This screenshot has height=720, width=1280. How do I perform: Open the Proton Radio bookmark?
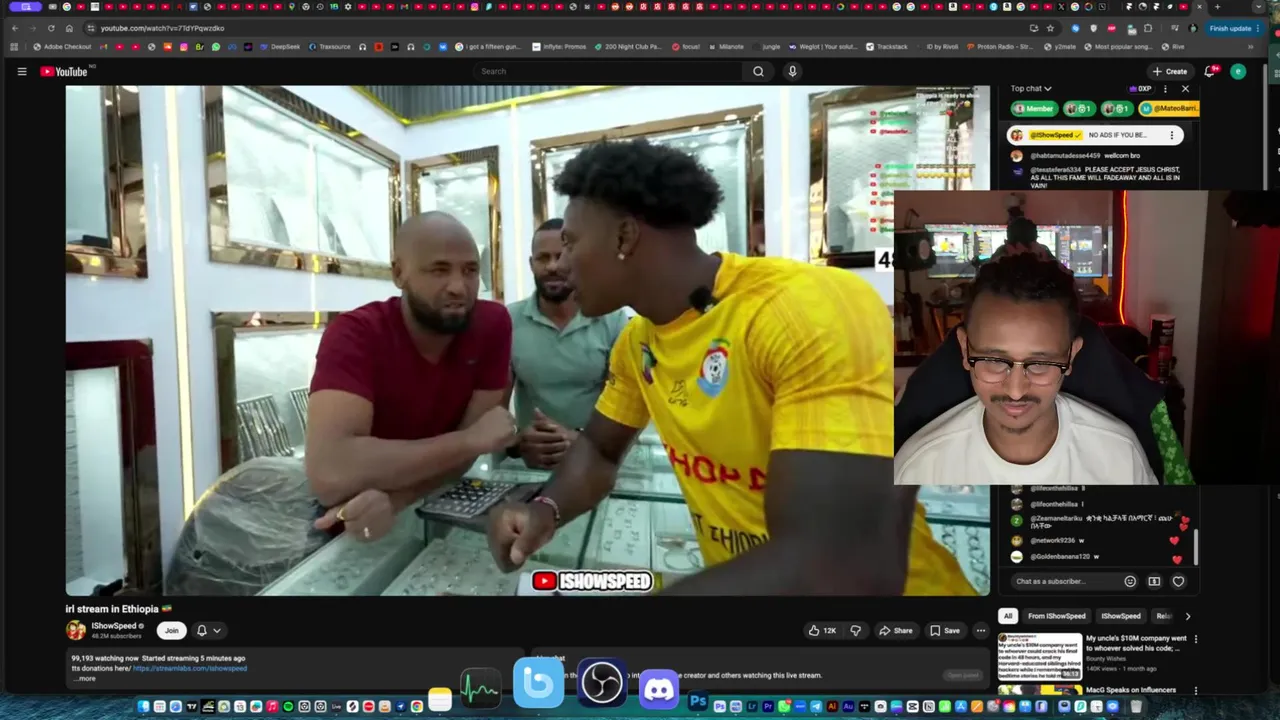[1000, 47]
